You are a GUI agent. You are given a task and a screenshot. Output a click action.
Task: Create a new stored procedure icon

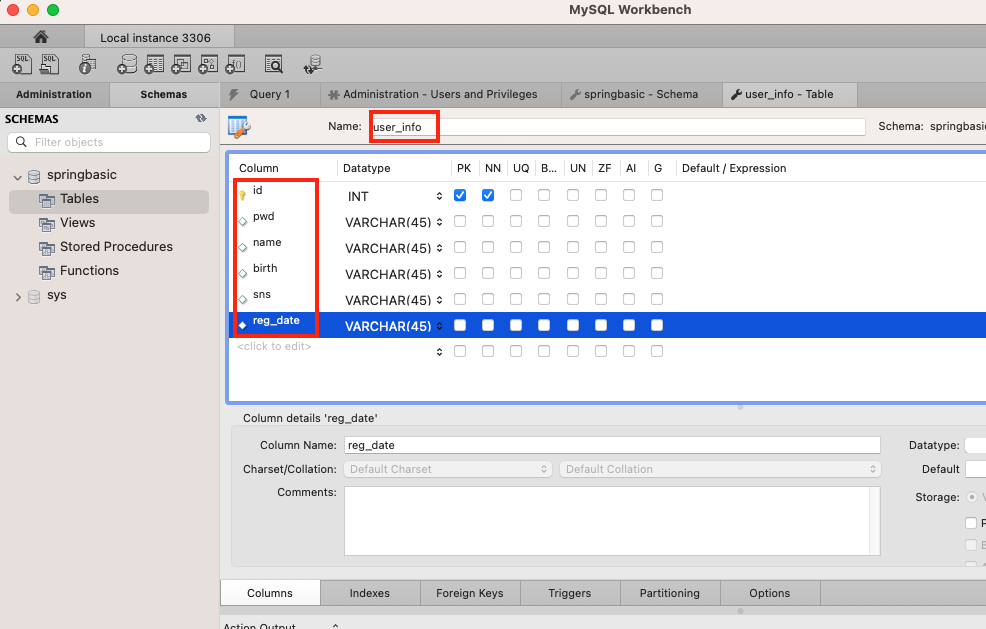[x=208, y=64]
